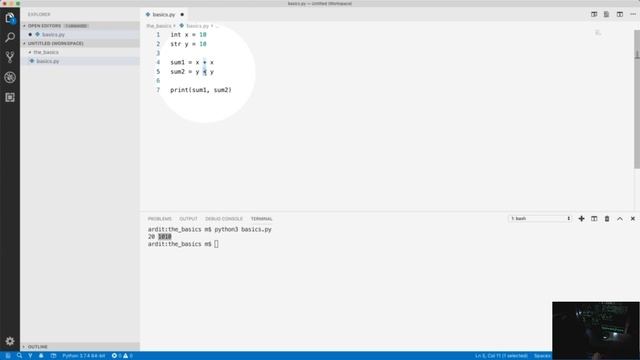
Task: Switch to the Debug Console tab
Action: pos(224,219)
